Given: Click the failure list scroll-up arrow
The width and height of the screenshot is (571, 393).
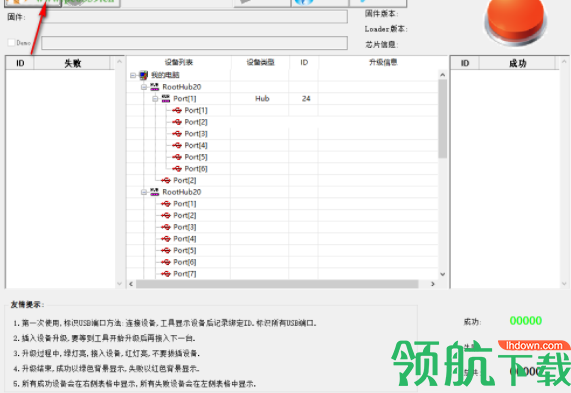Looking at the screenshot, I should 119,62.
